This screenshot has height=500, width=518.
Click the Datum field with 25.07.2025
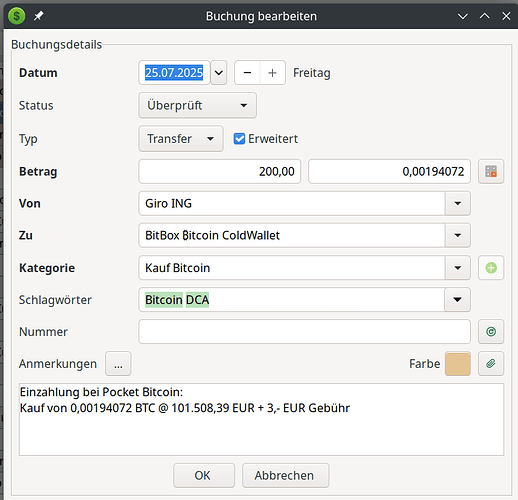click(174, 73)
